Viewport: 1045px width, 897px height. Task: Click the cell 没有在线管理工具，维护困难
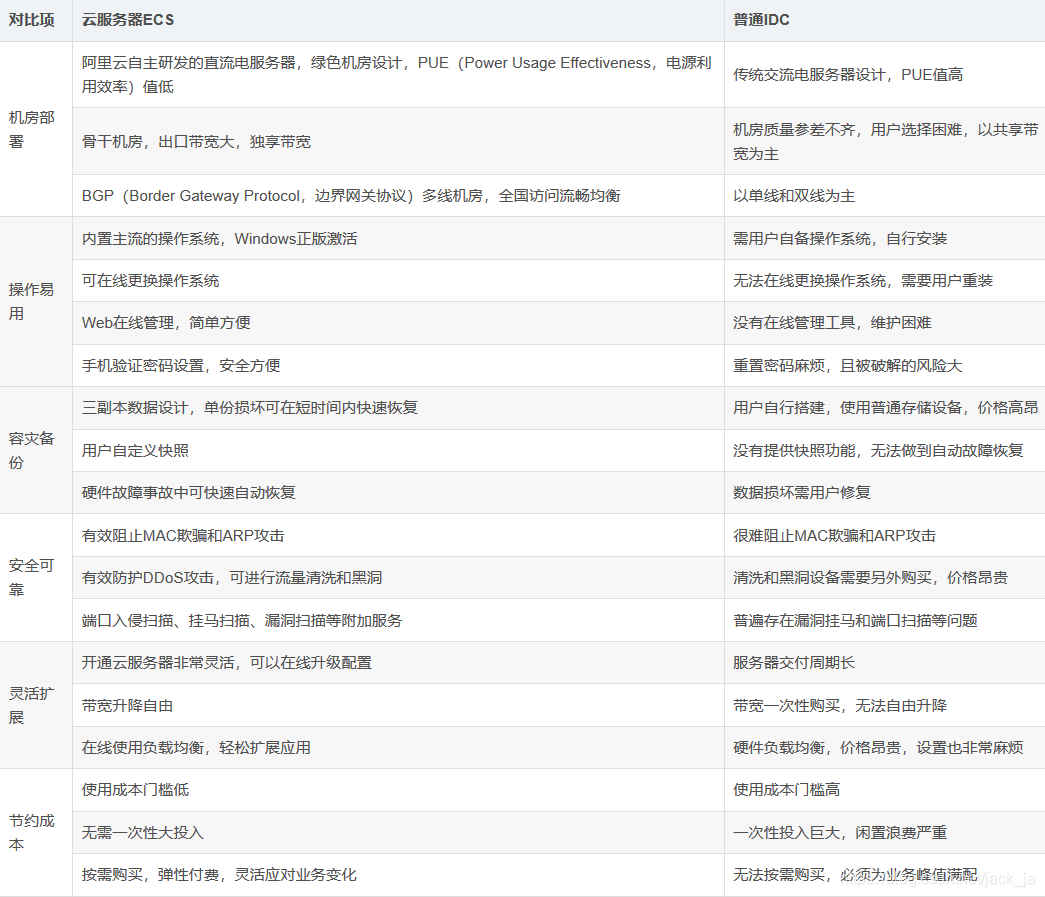click(x=885, y=323)
